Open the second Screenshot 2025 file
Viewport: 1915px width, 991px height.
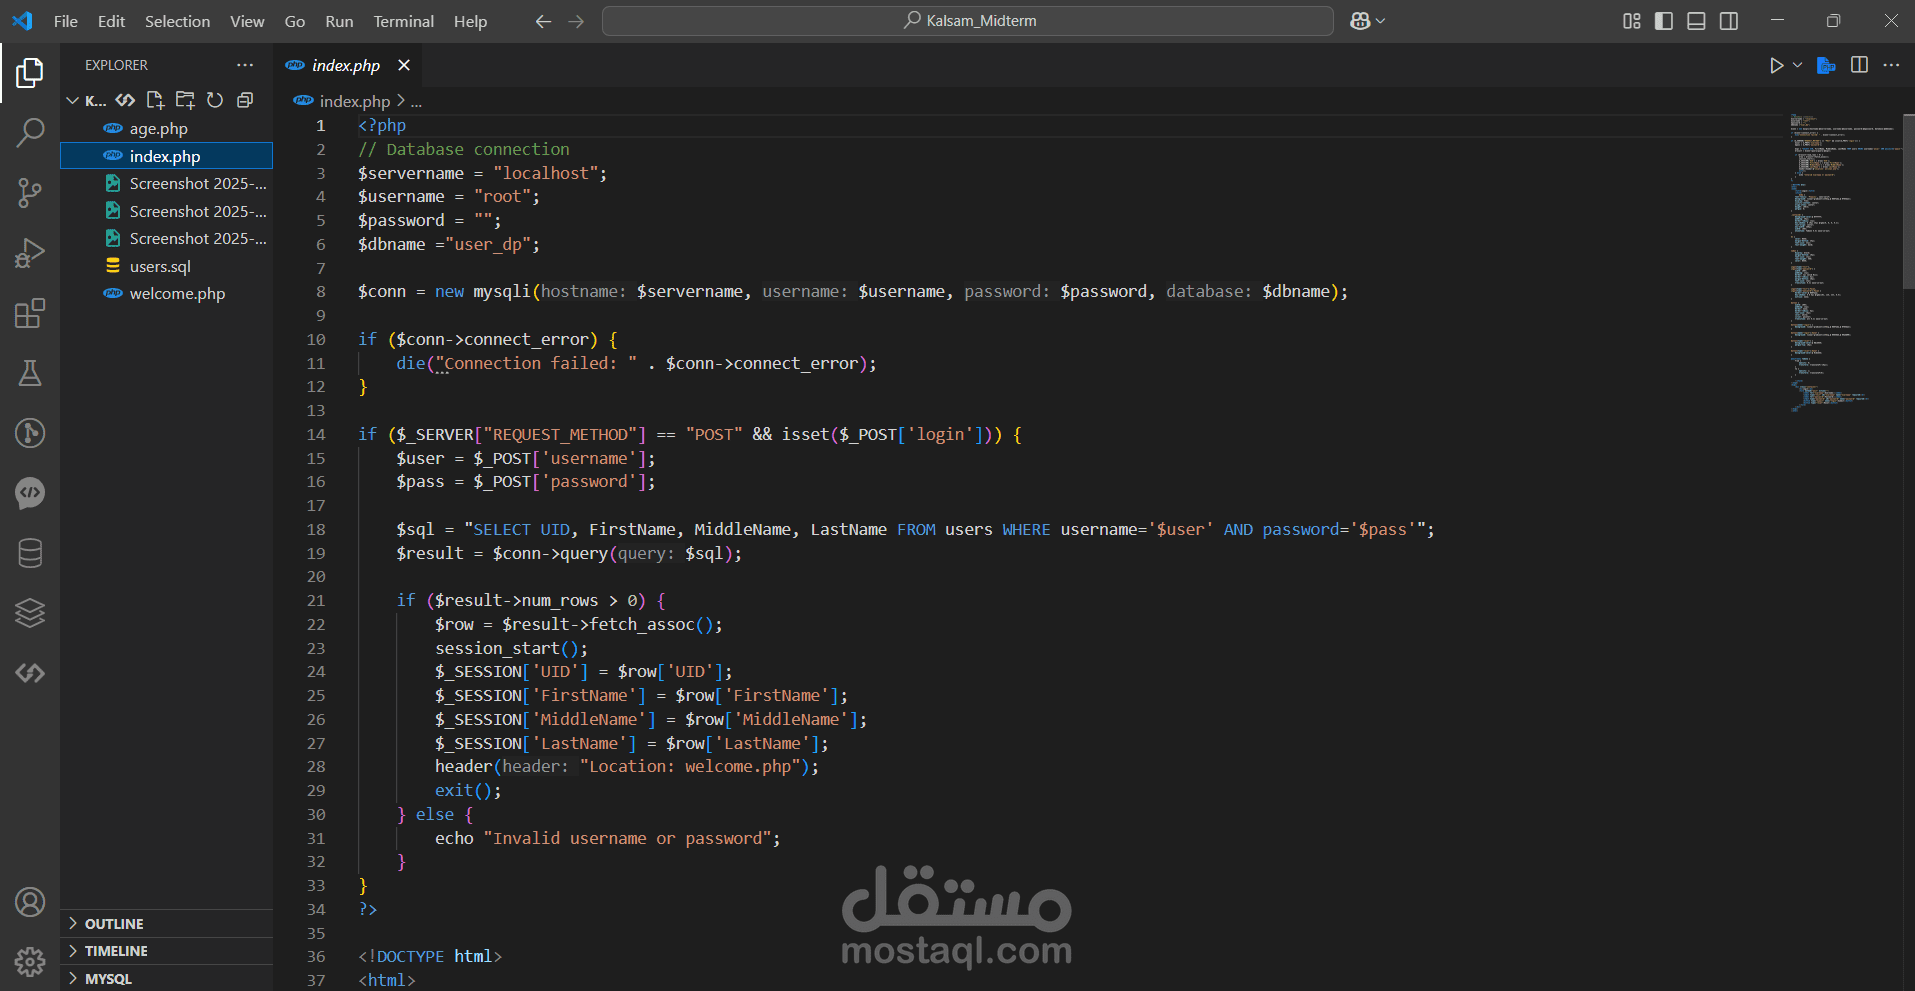(x=166, y=211)
